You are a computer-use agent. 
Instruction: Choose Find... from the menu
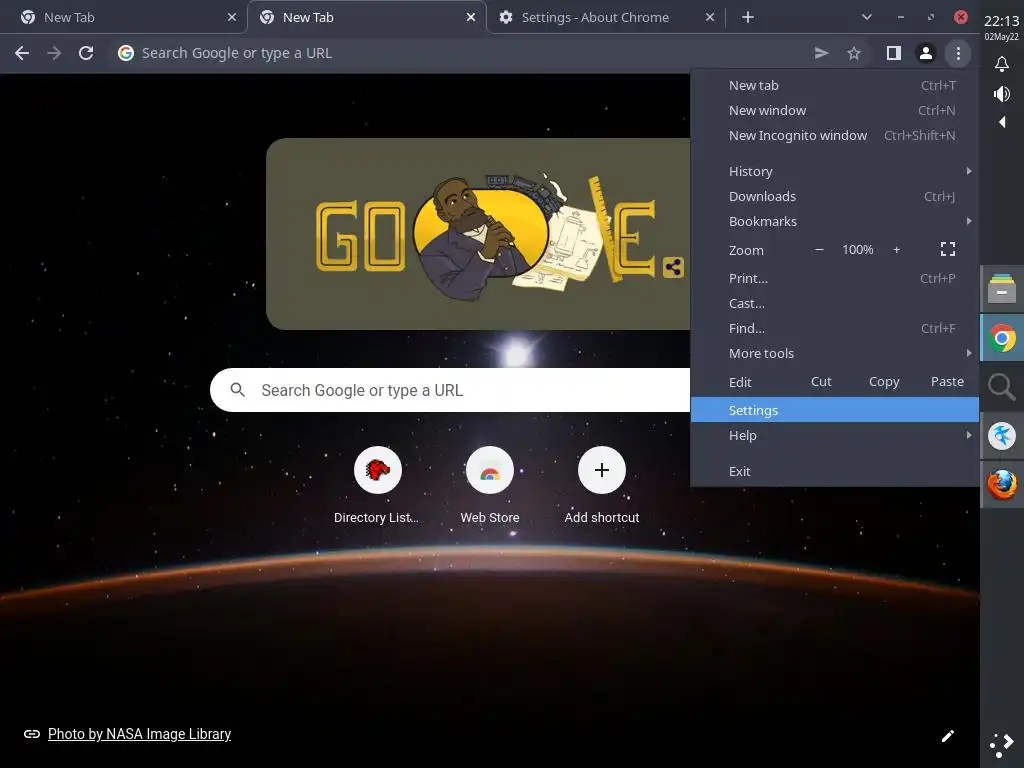[835, 328]
